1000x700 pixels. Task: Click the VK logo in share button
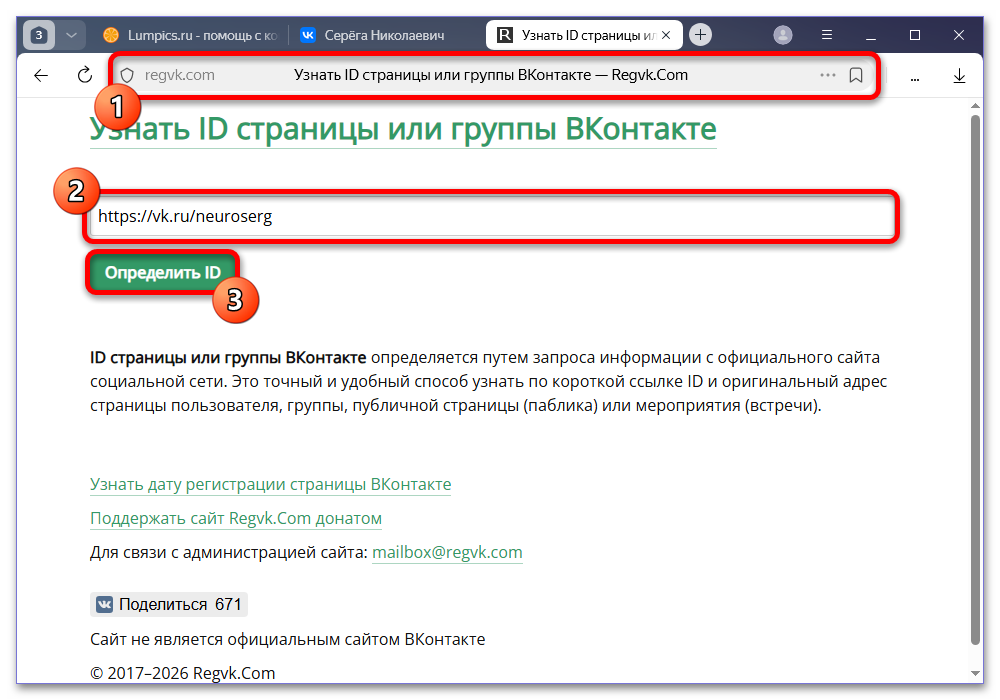point(104,604)
